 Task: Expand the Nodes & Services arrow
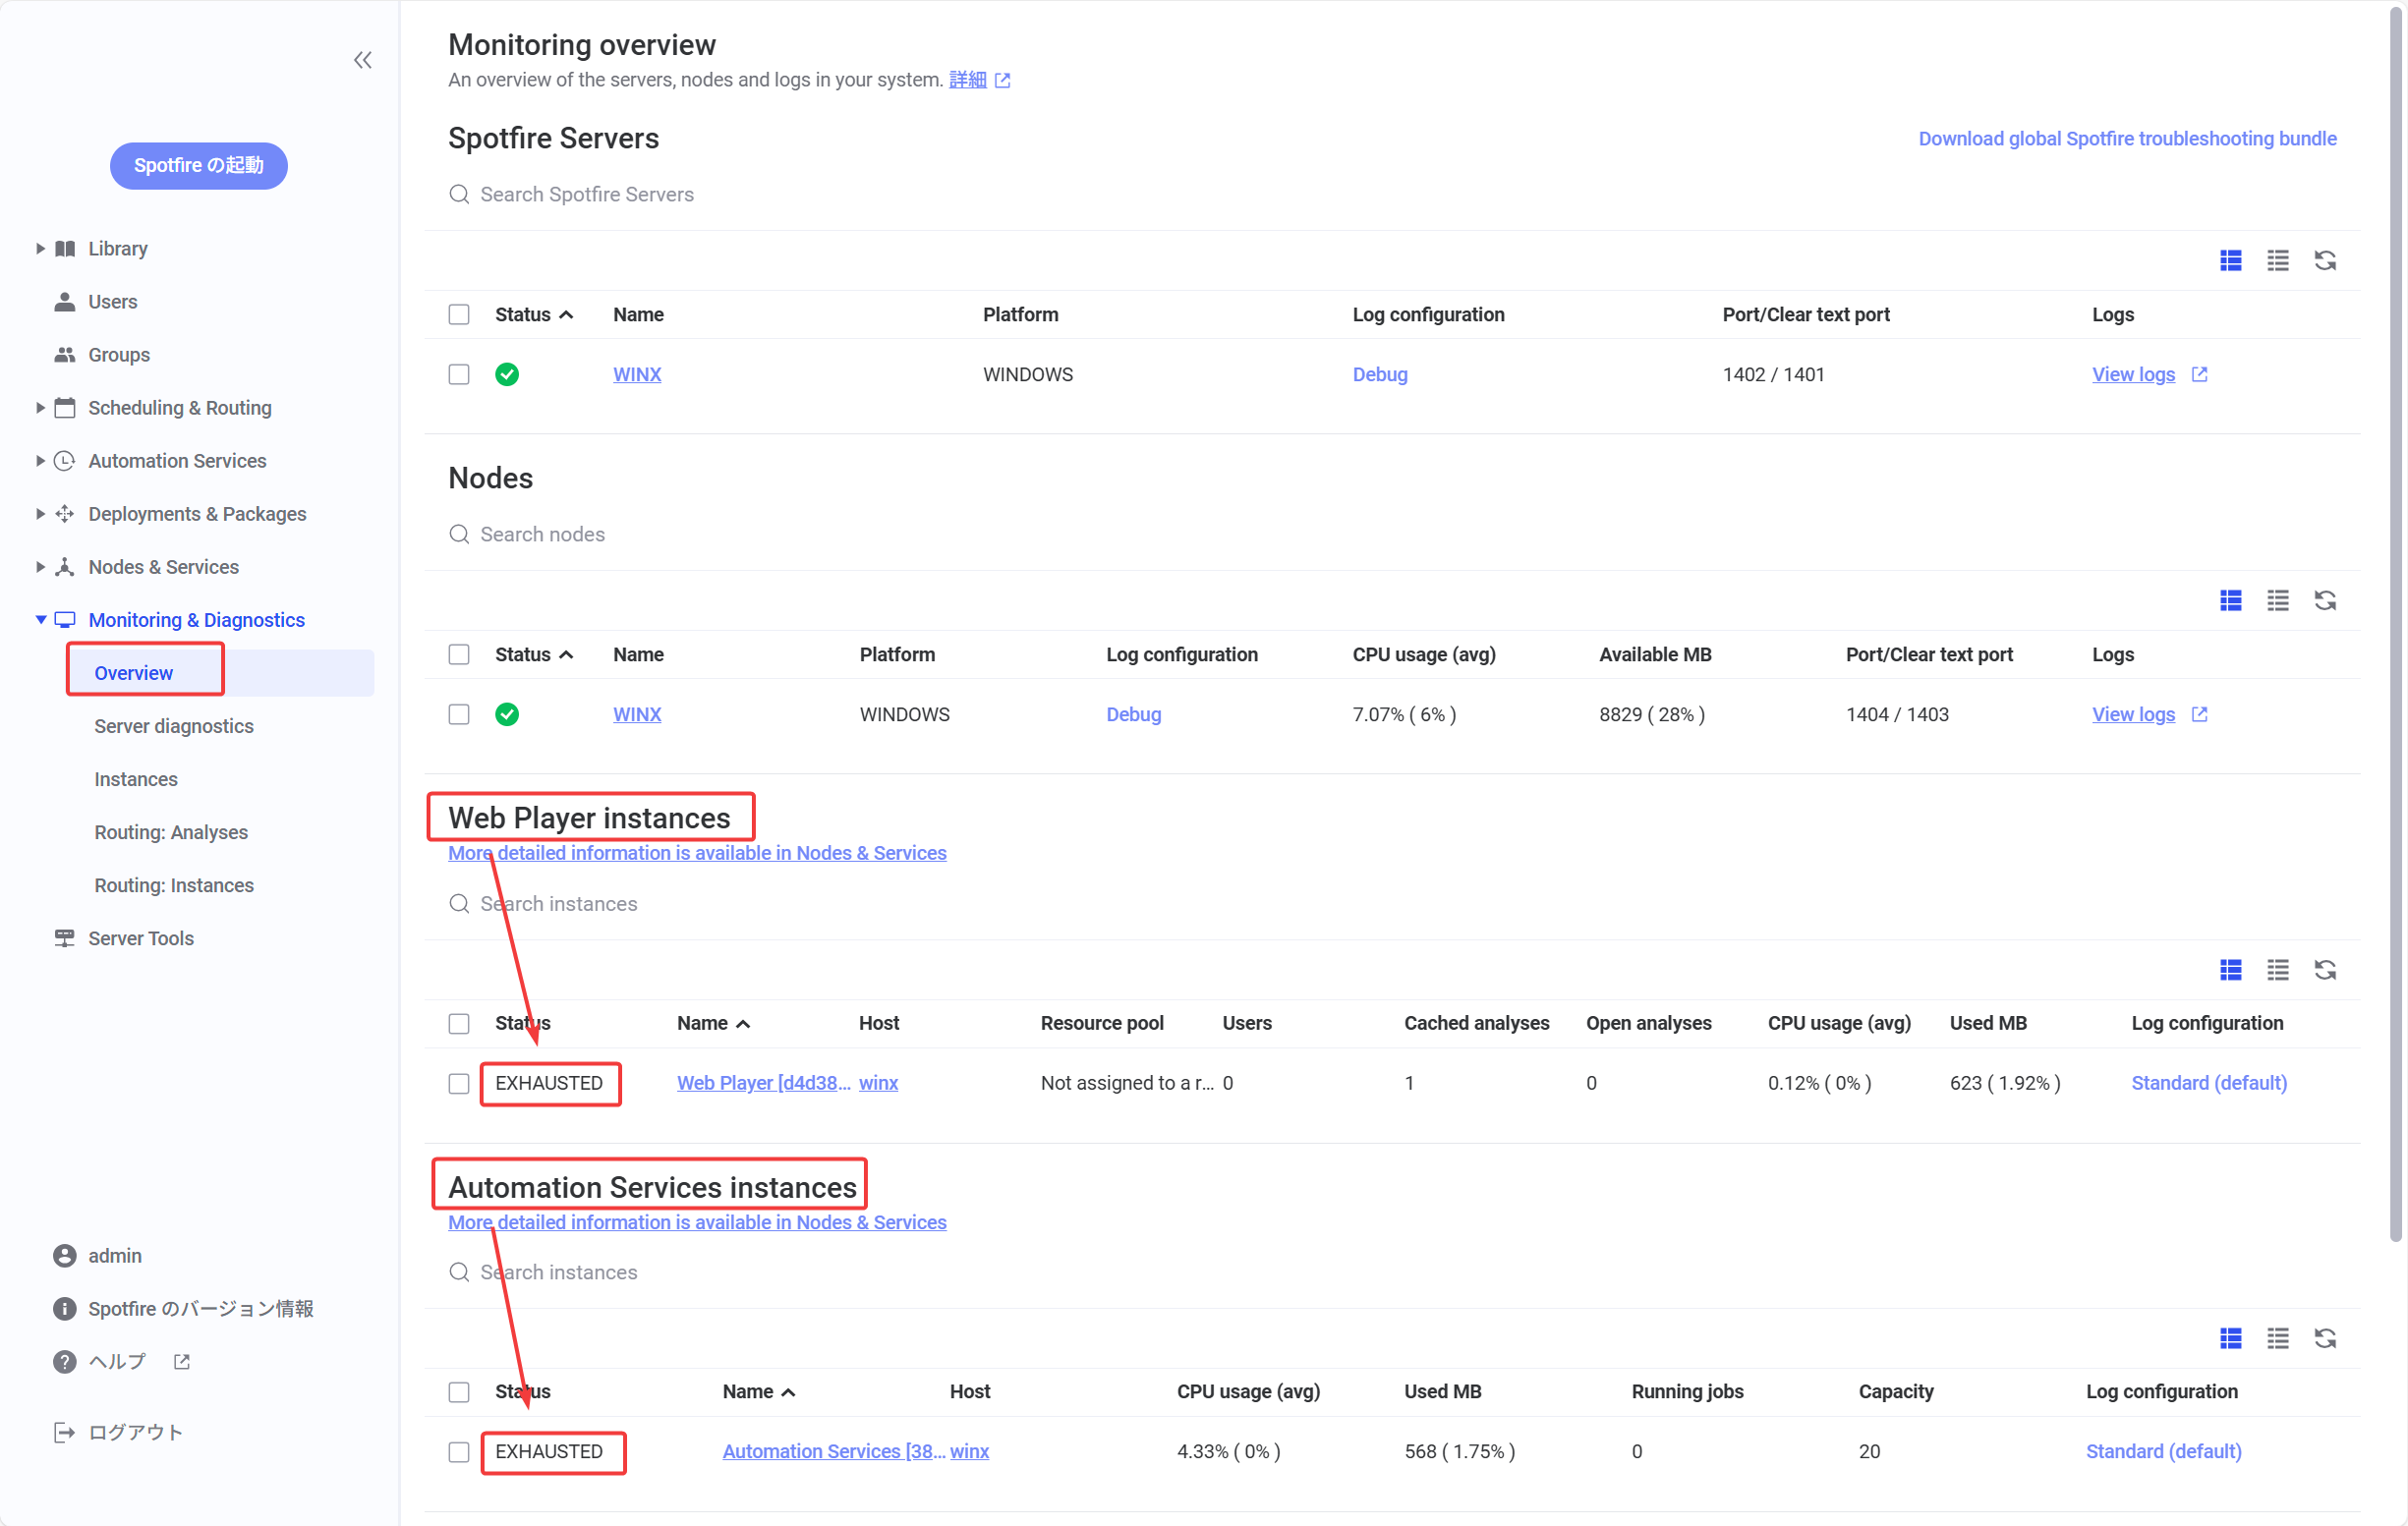click(40, 566)
